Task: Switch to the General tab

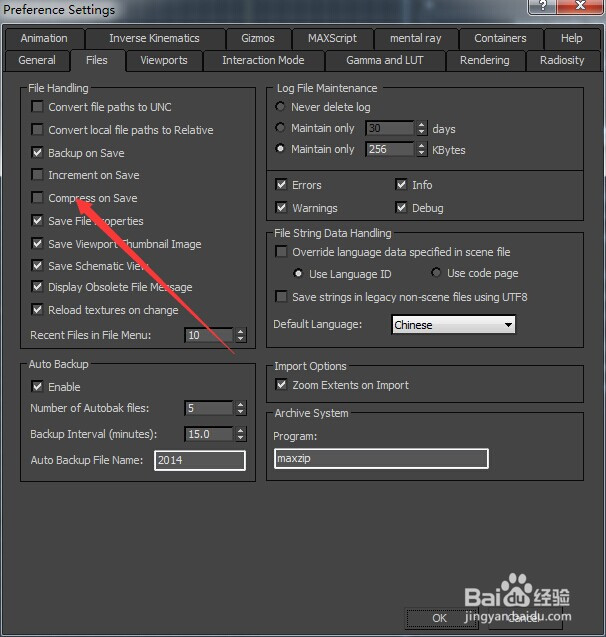Action: [x=37, y=61]
